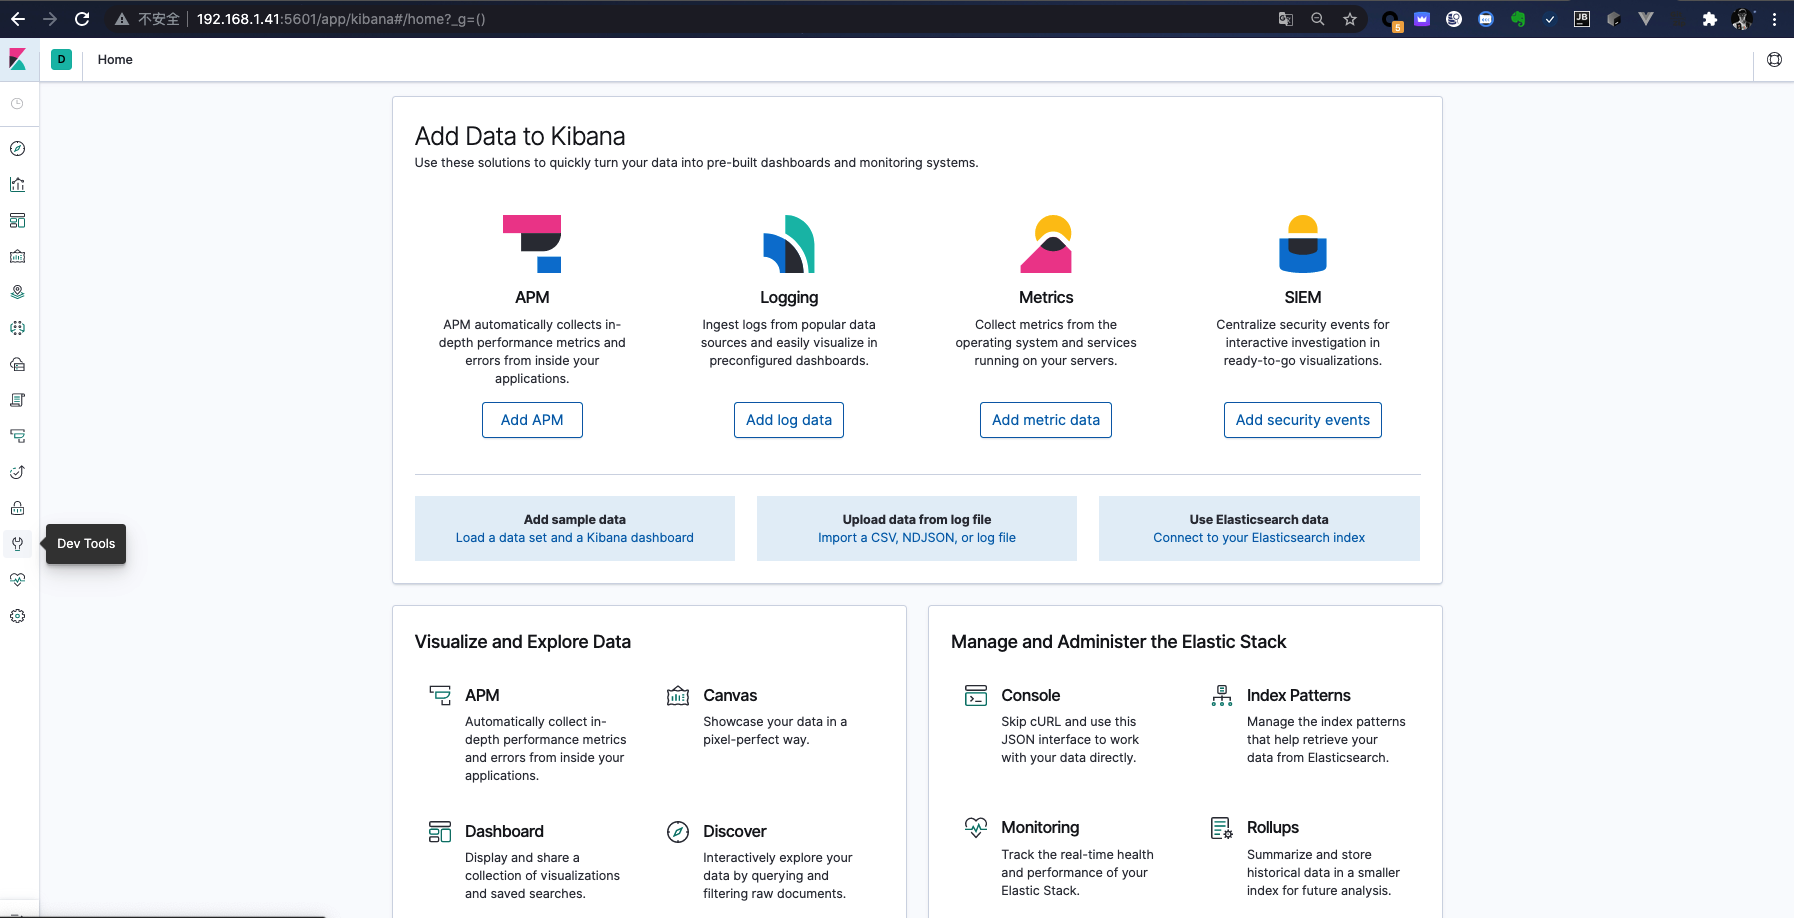Open Load a data set and Kibana dashboard link
The width and height of the screenshot is (1794, 918).
[x=575, y=538]
